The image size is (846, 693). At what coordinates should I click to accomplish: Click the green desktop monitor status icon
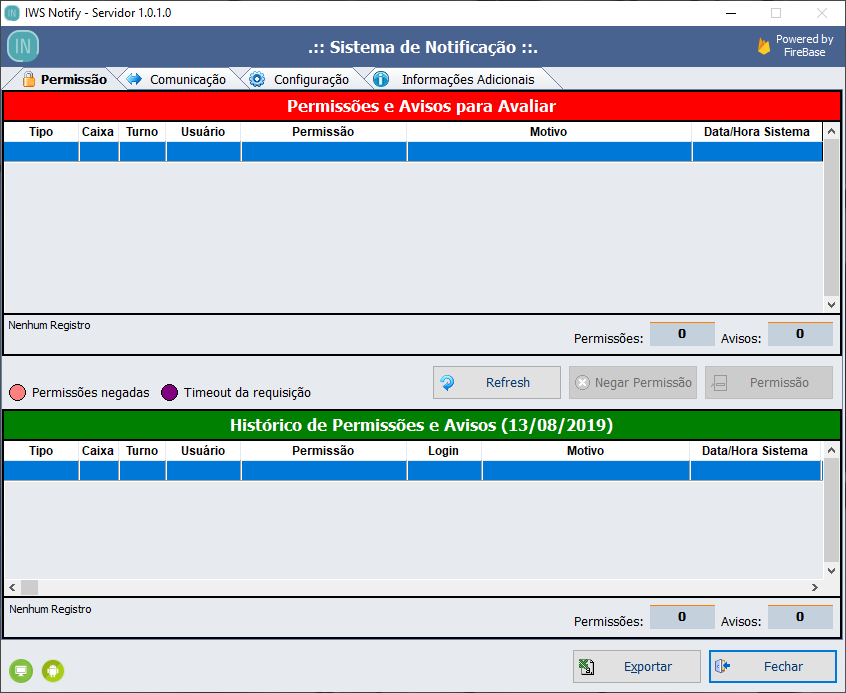tap(21, 670)
